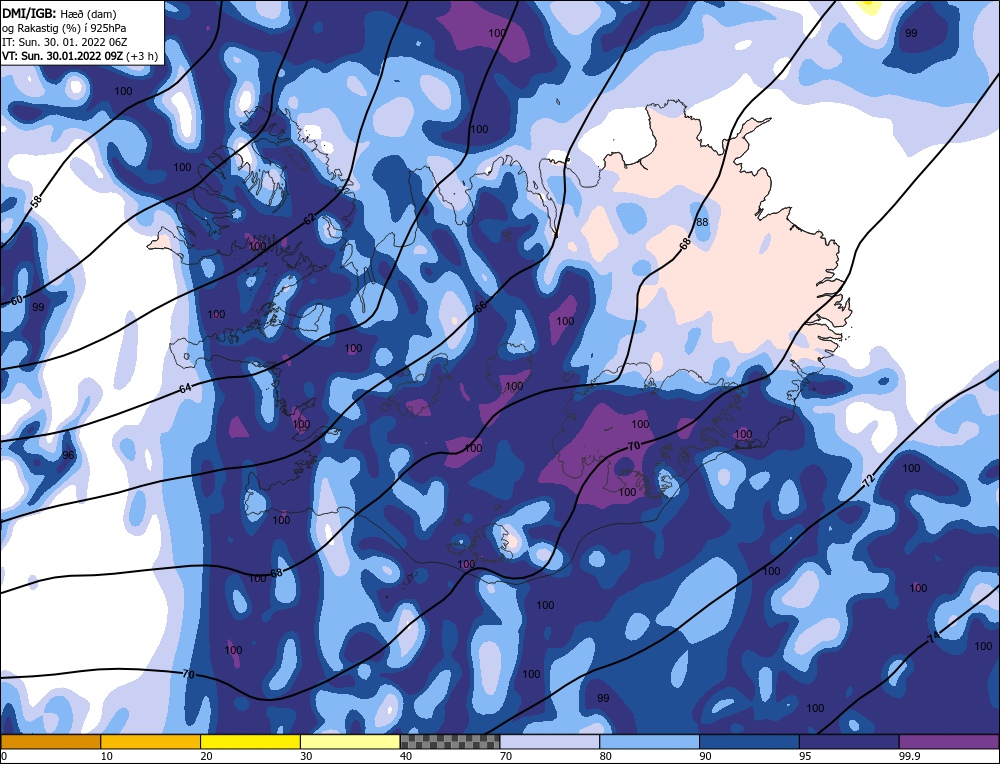Click the 'IT: Sun. 30. 01. 2022 06Z' line
The height and width of the screenshot is (764, 1000).
pyautogui.click(x=66, y=42)
